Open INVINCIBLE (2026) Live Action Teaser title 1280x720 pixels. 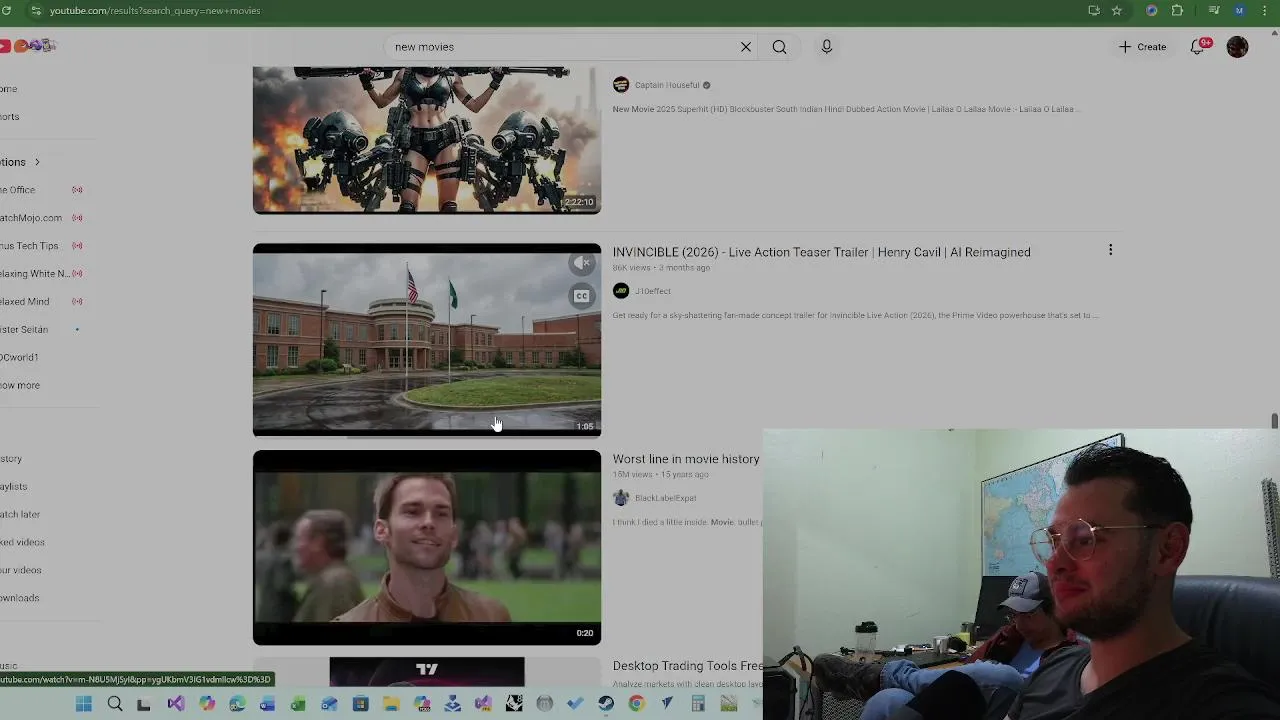click(x=822, y=252)
